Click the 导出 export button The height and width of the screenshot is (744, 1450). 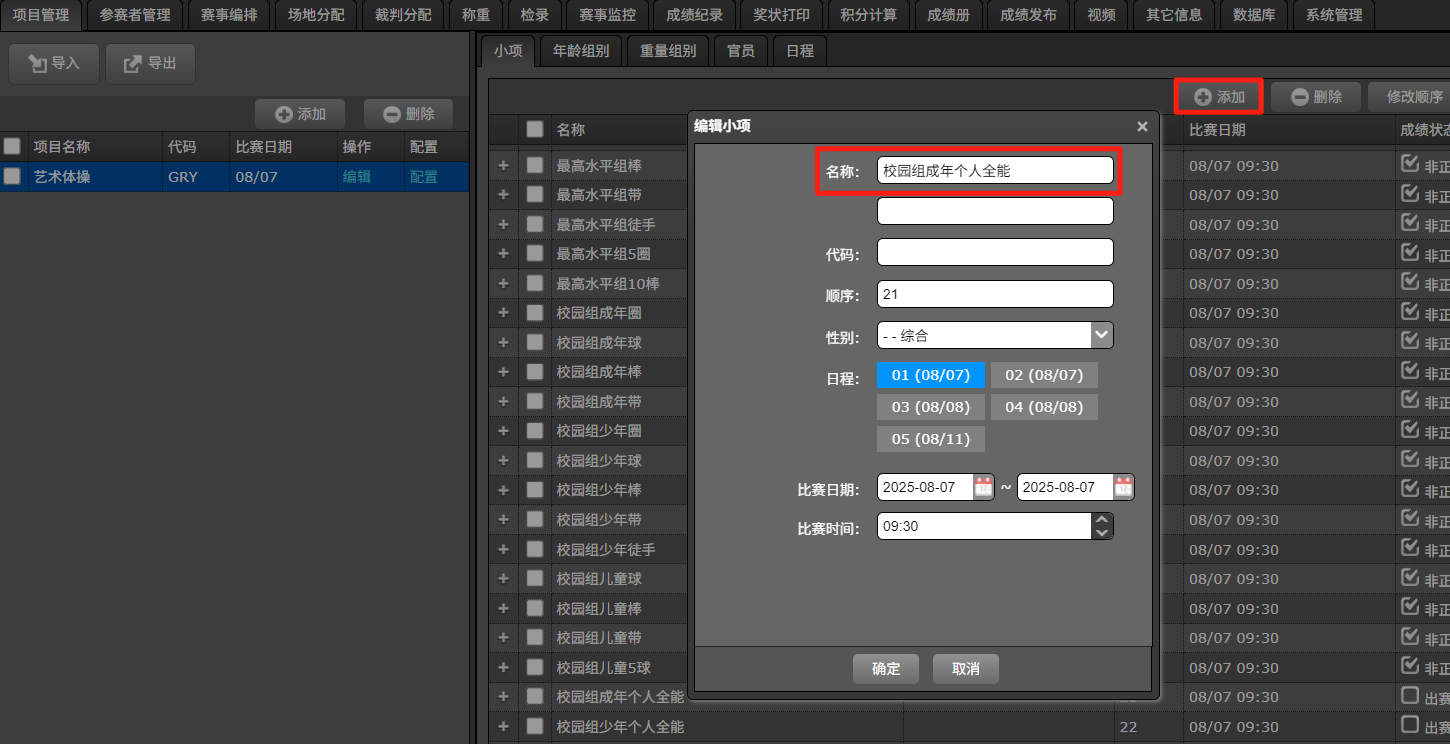(x=150, y=64)
